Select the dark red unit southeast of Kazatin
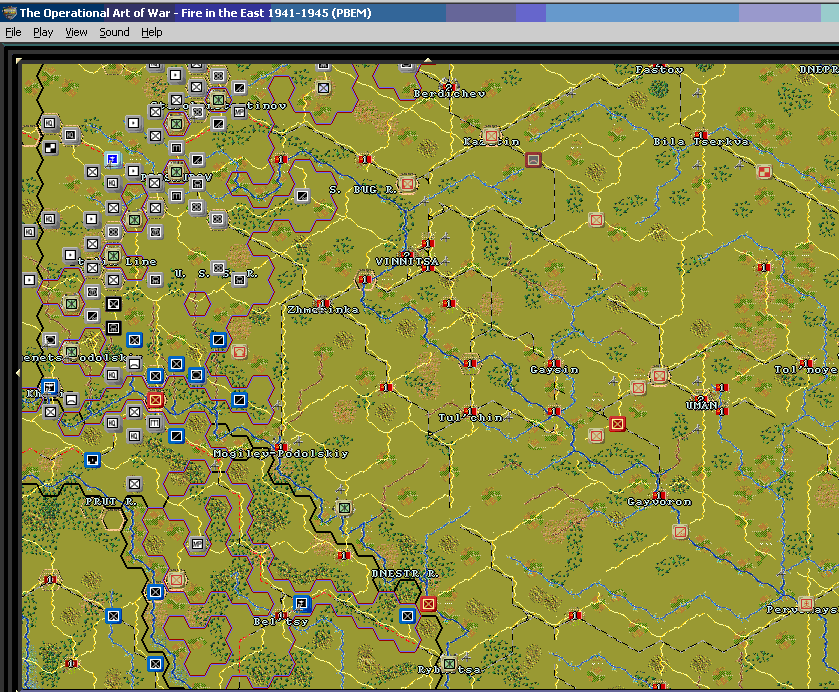 pyautogui.click(x=533, y=159)
